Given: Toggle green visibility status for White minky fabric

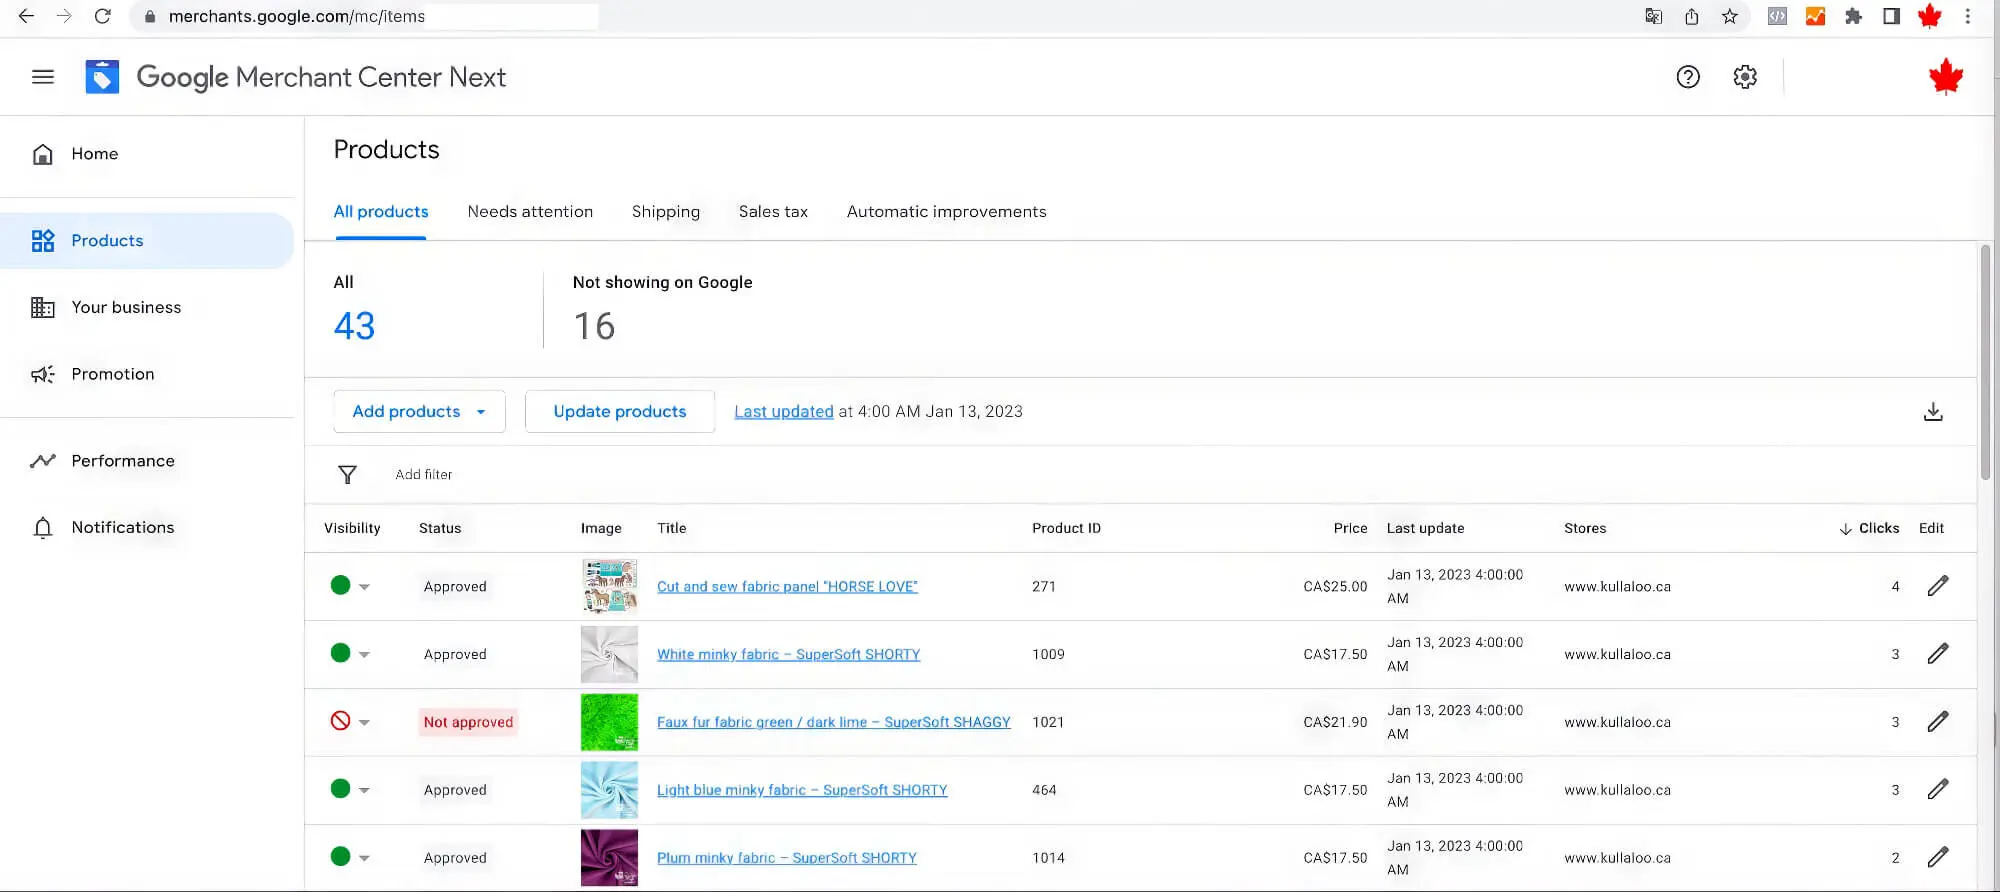Looking at the screenshot, I should click(x=340, y=654).
